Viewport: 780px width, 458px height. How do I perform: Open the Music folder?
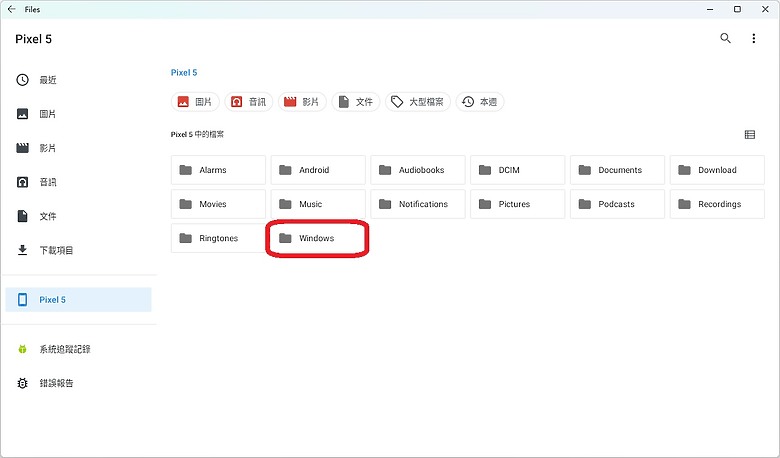coord(318,204)
